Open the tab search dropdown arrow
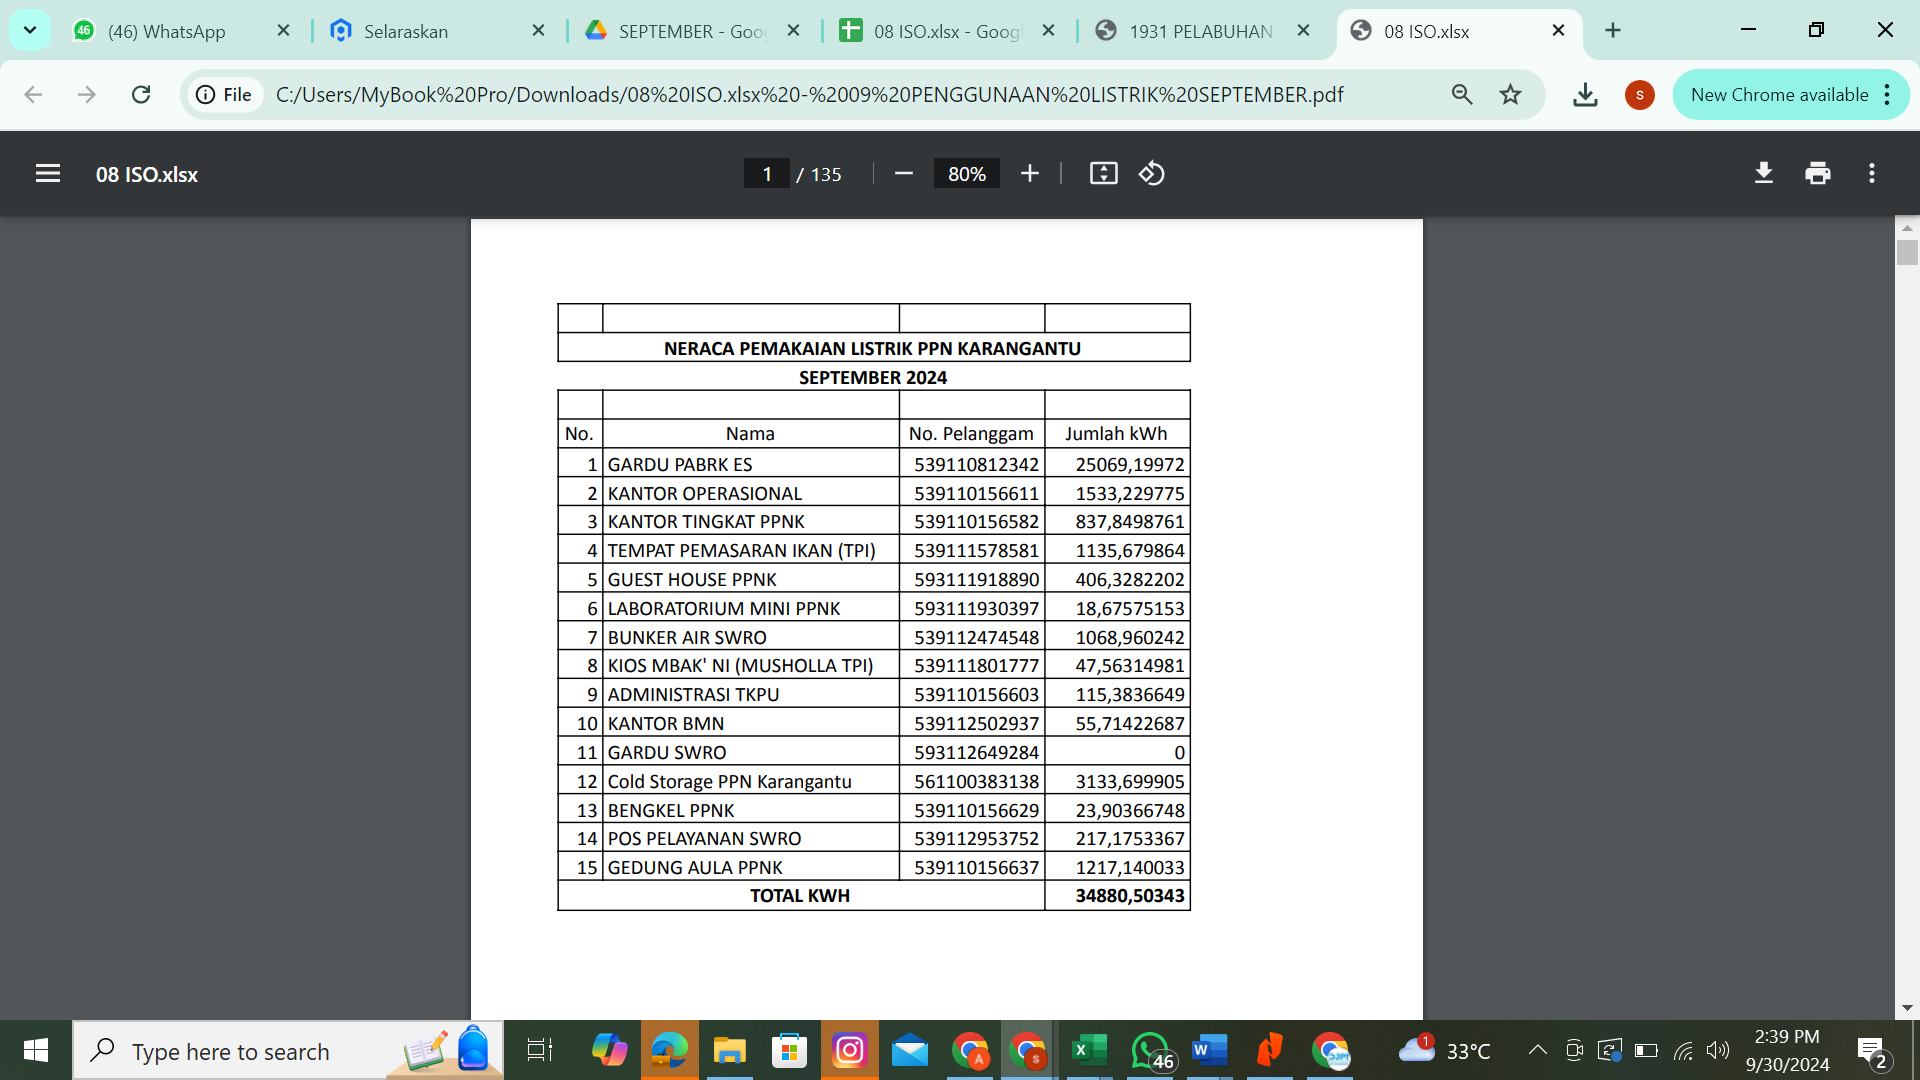 click(30, 30)
